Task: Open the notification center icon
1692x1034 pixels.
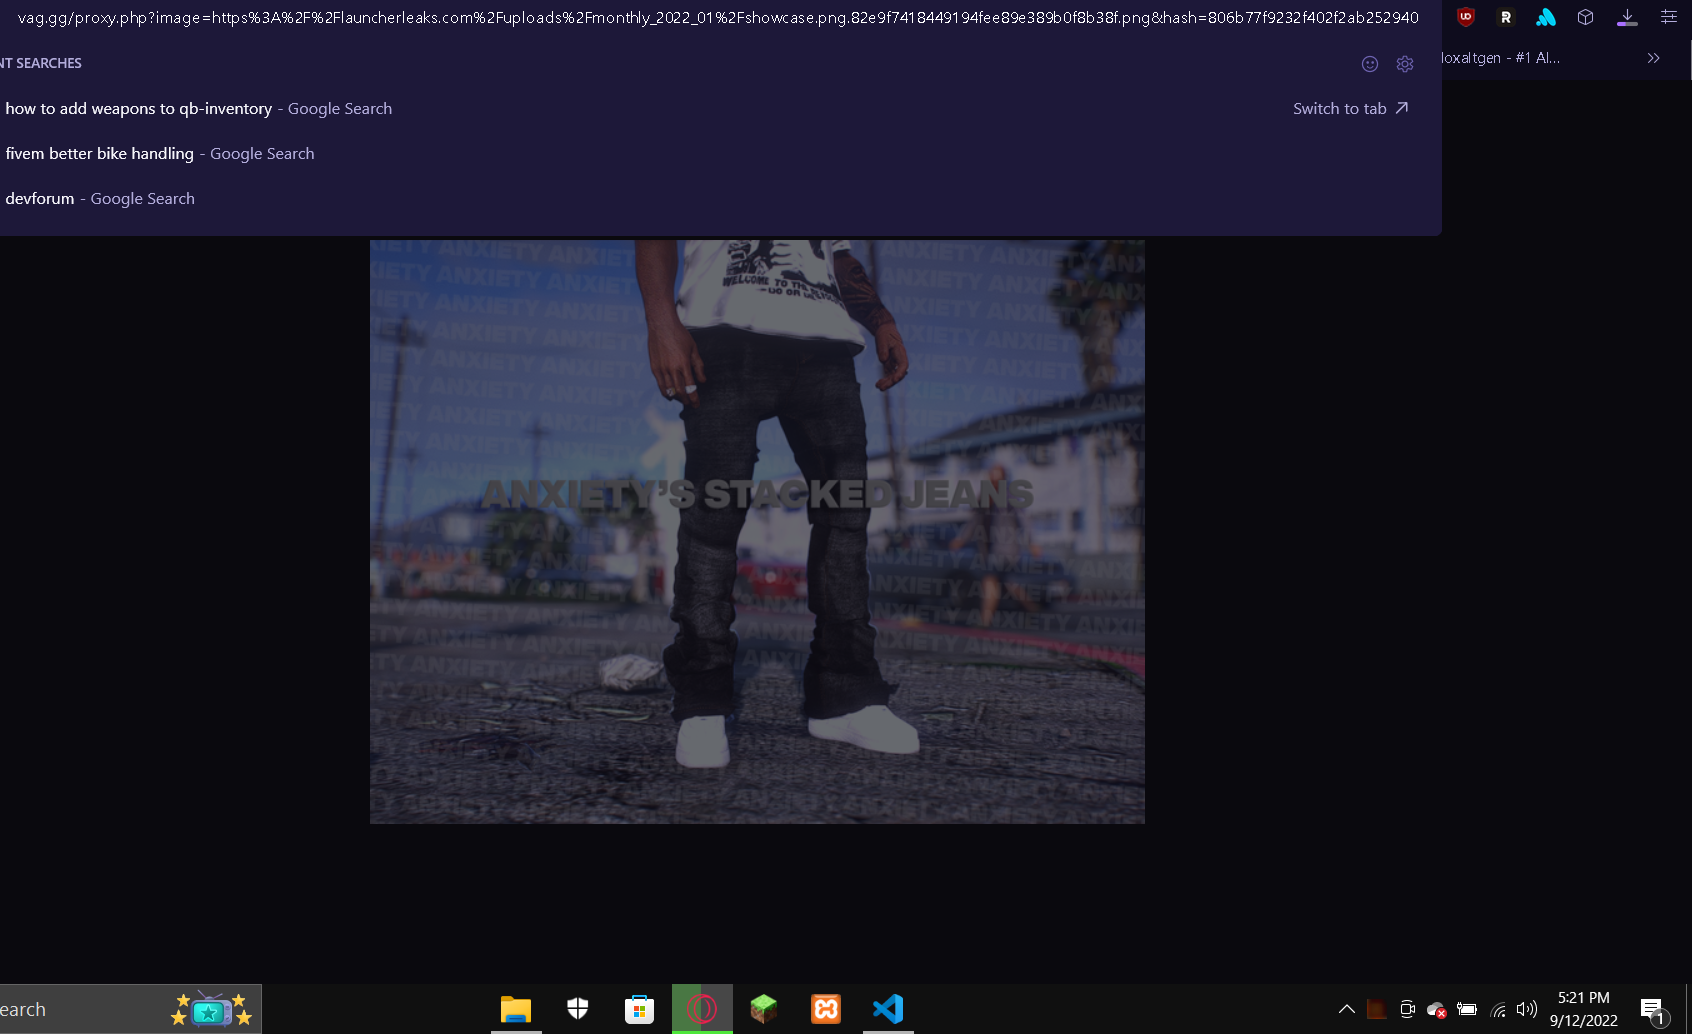Action: click(1653, 1010)
